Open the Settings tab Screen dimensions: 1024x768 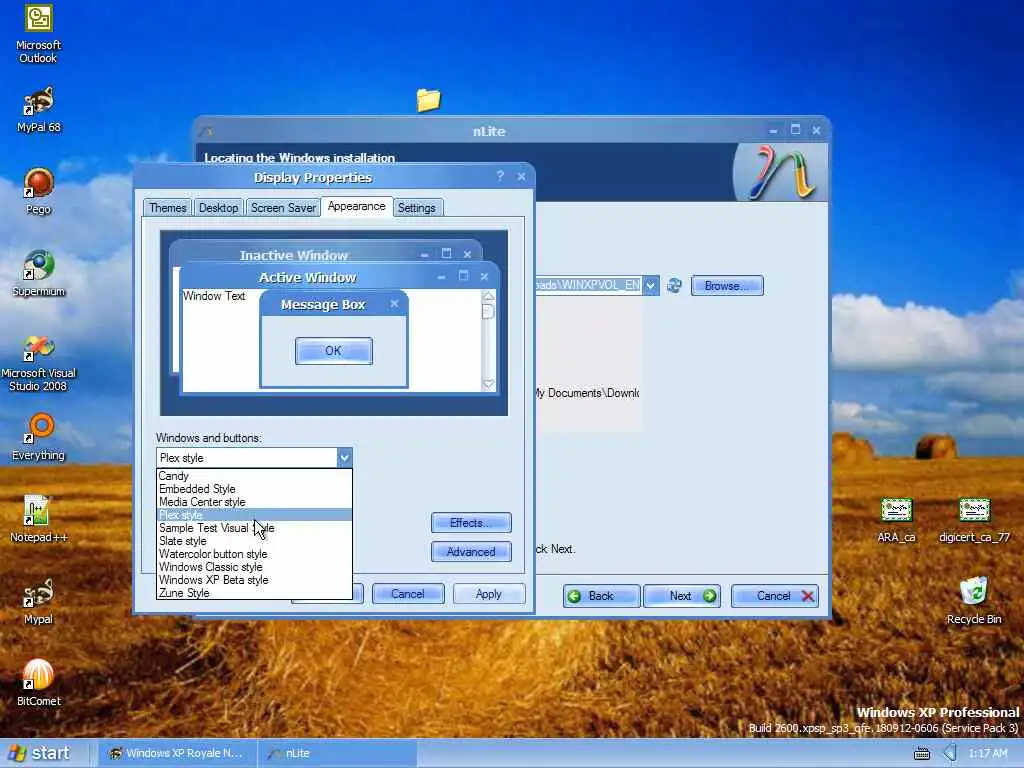[417, 208]
